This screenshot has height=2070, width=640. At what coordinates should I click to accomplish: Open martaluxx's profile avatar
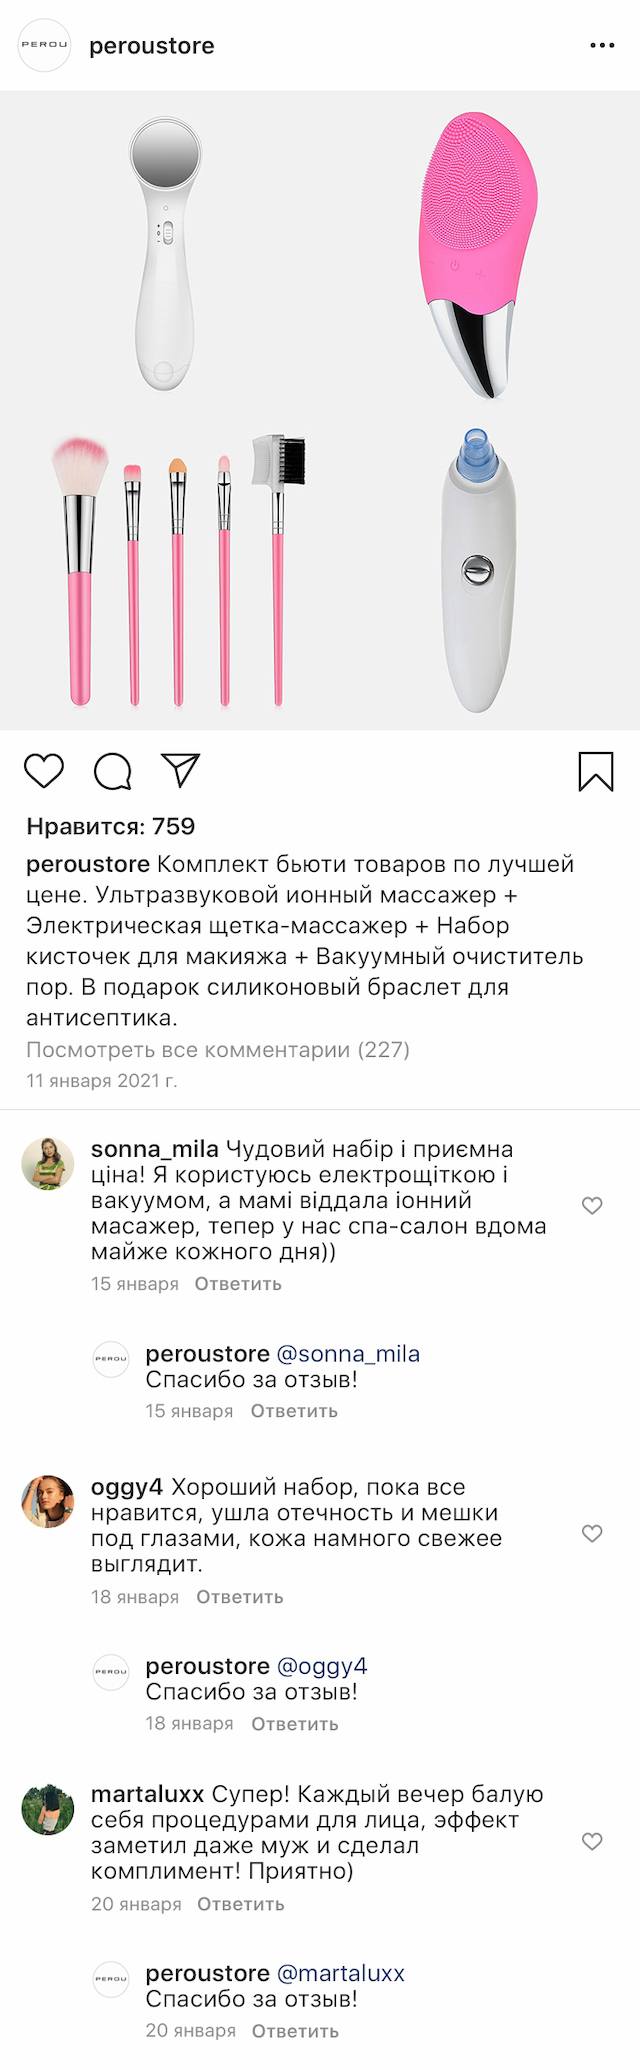tap(48, 1808)
